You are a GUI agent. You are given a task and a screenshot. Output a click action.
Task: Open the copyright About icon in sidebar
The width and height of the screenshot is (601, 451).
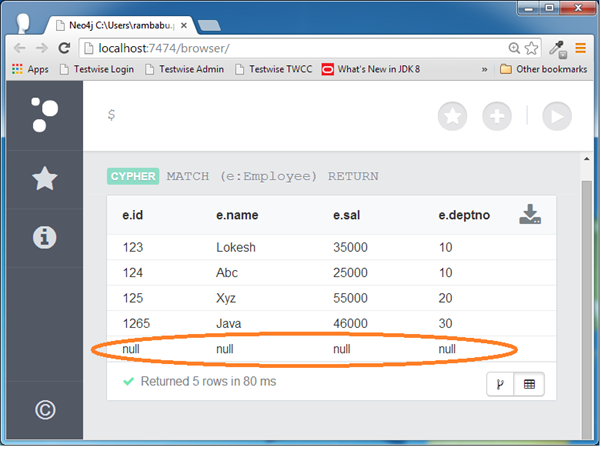click(x=45, y=410)
